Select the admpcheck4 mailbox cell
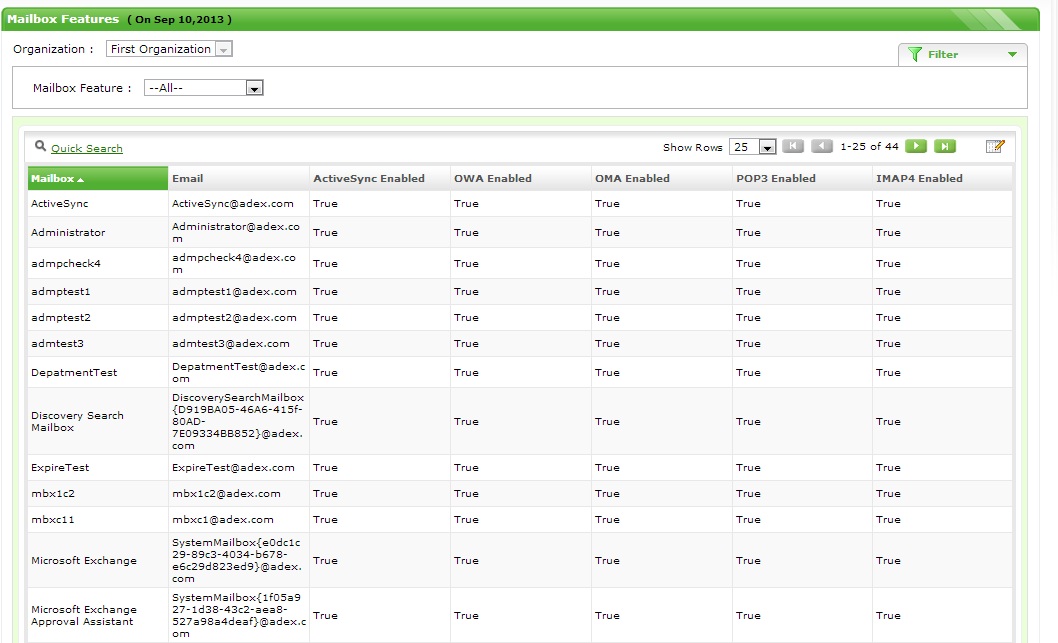 coord(98,263)
